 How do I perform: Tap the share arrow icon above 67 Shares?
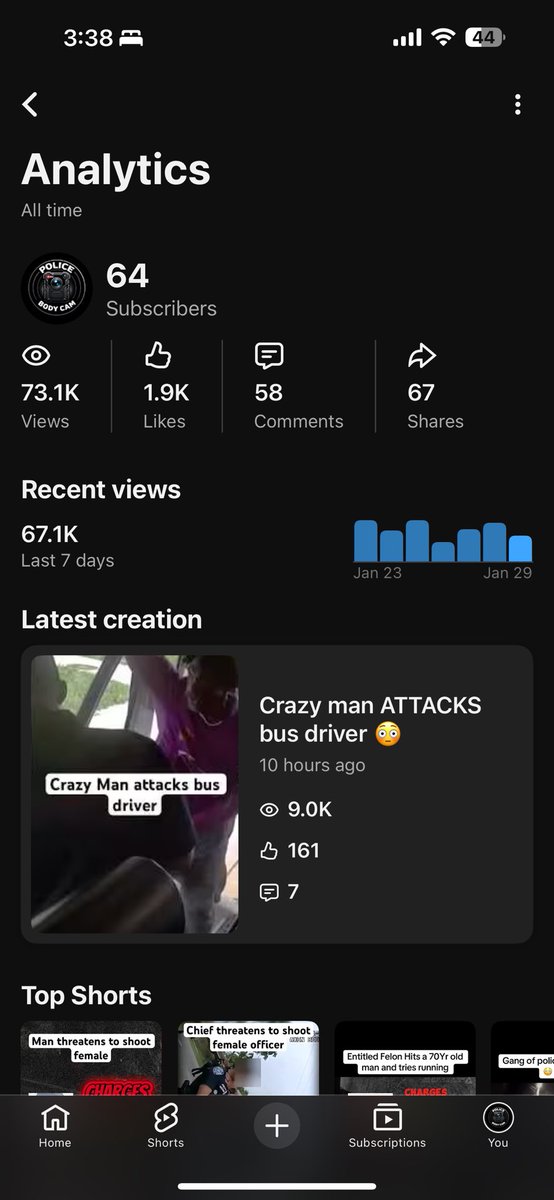[421, 355]
